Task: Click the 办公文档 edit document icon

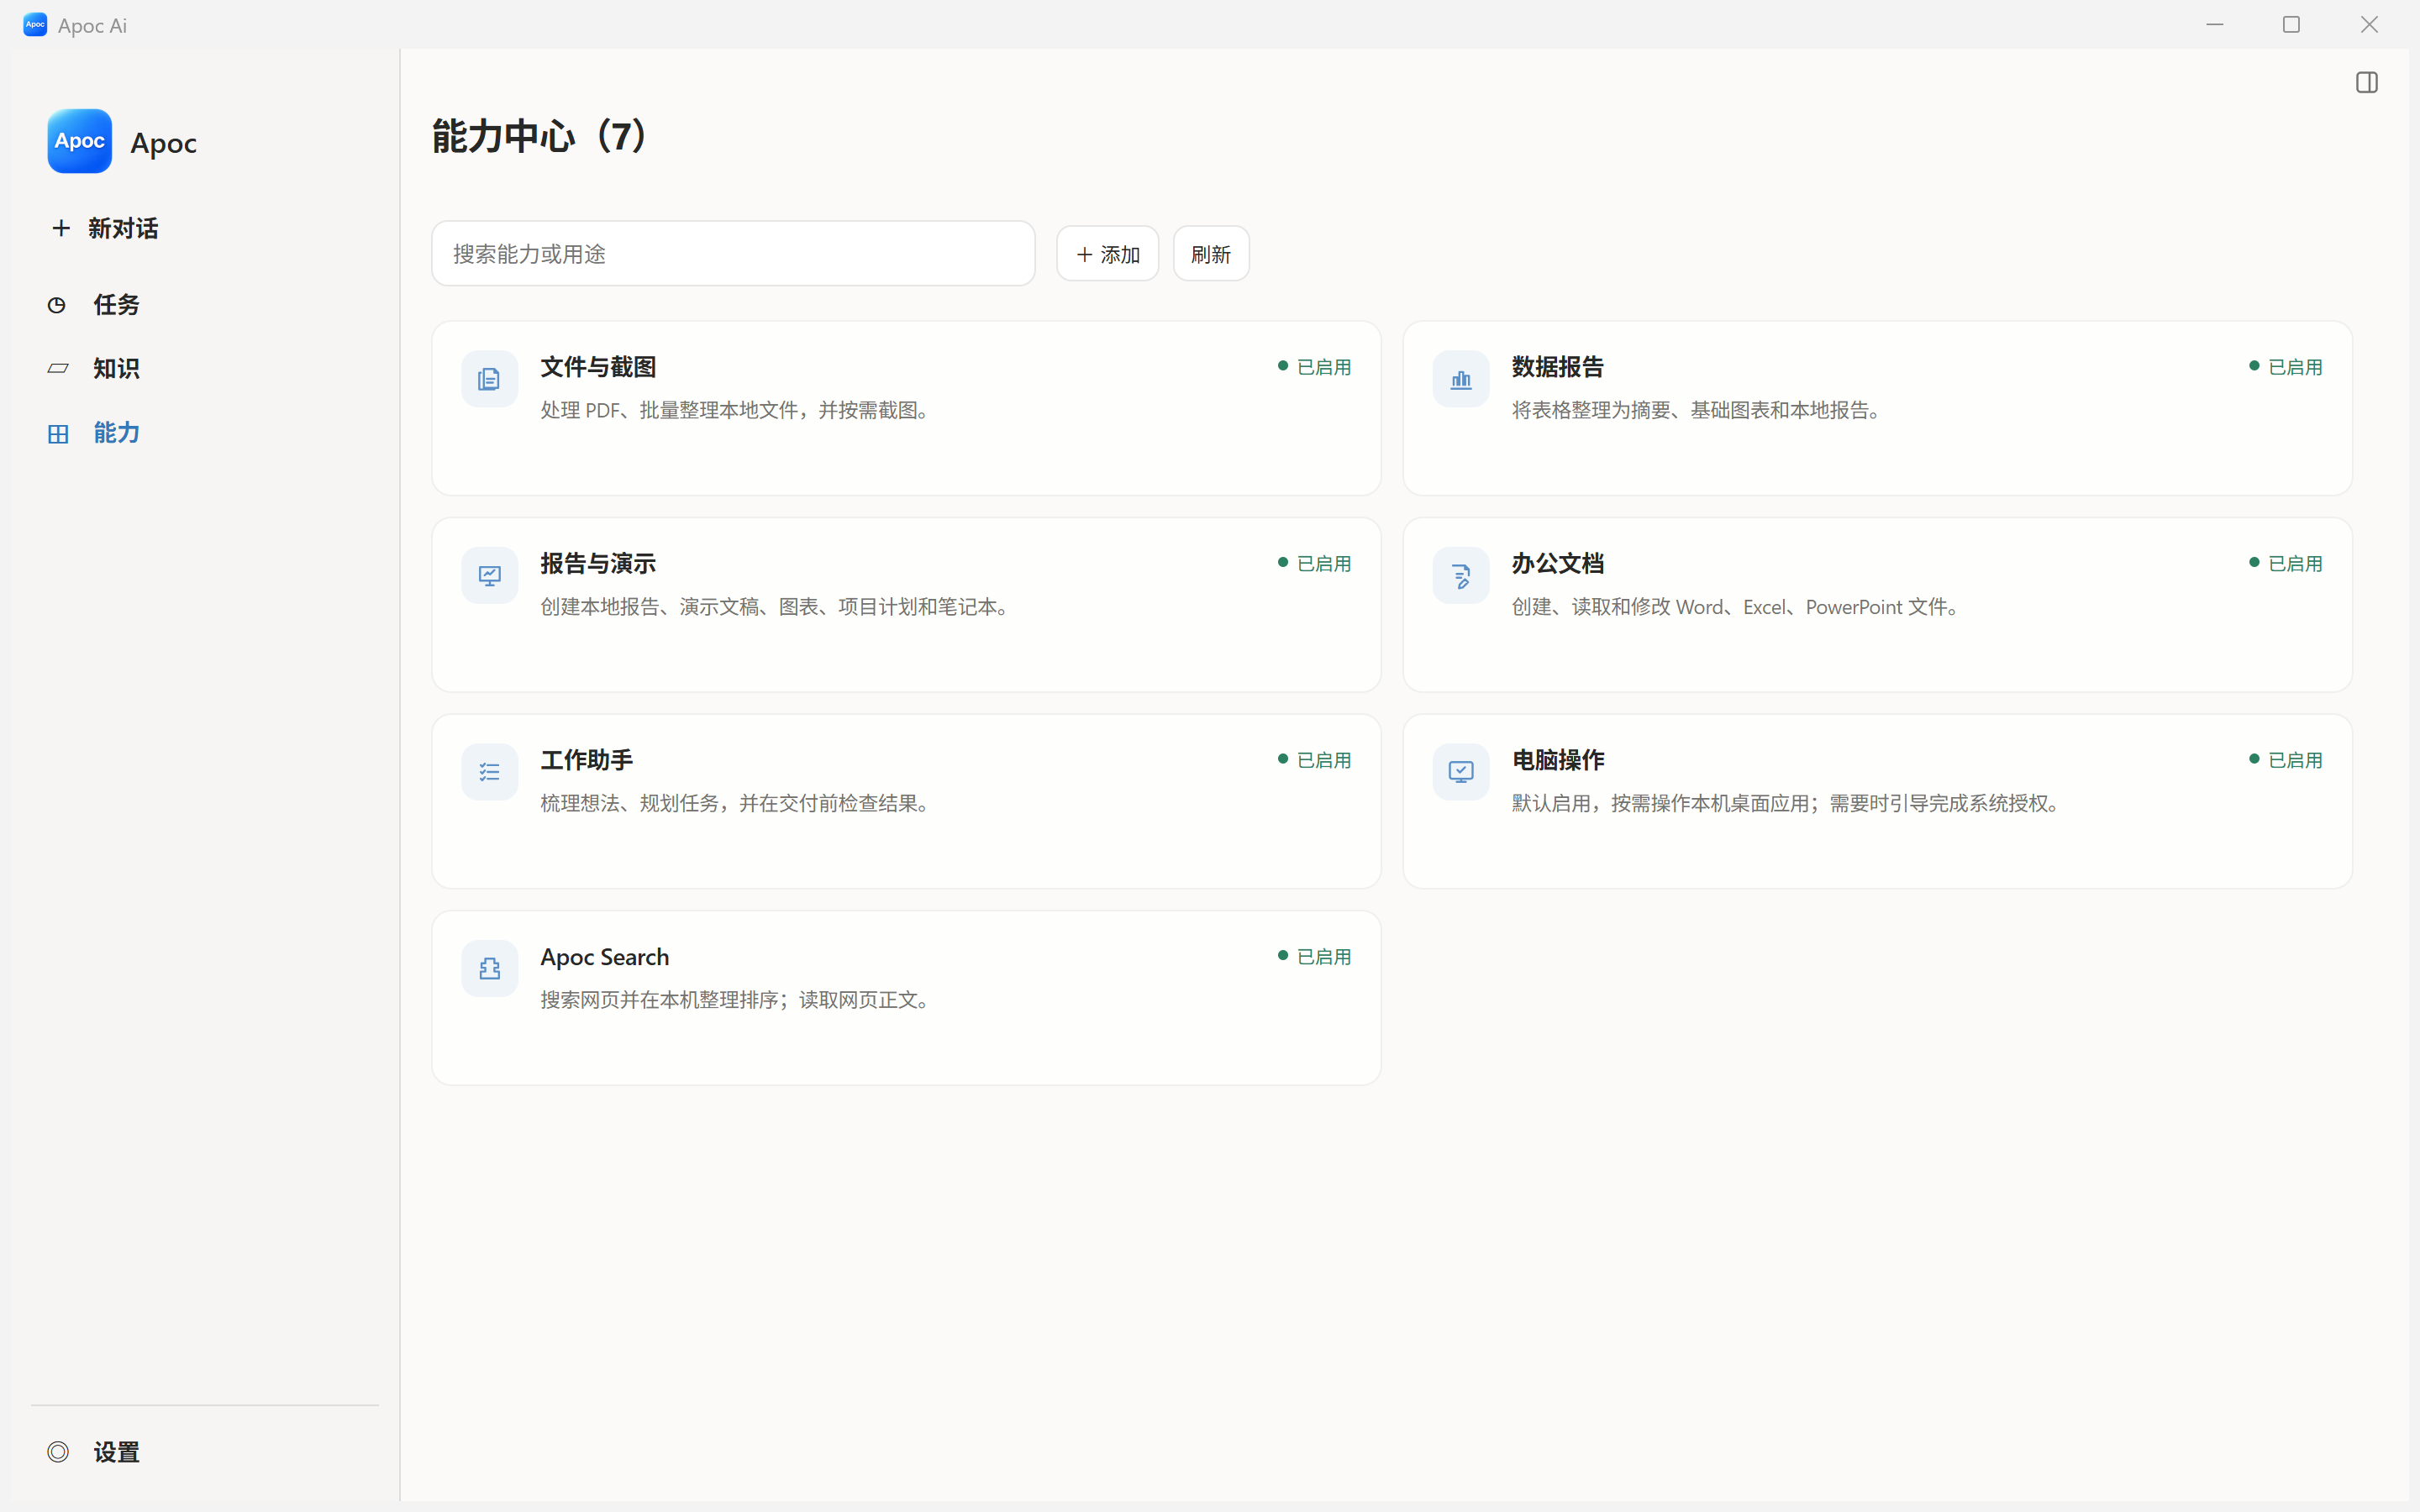Action: (x=1460, y=575)
